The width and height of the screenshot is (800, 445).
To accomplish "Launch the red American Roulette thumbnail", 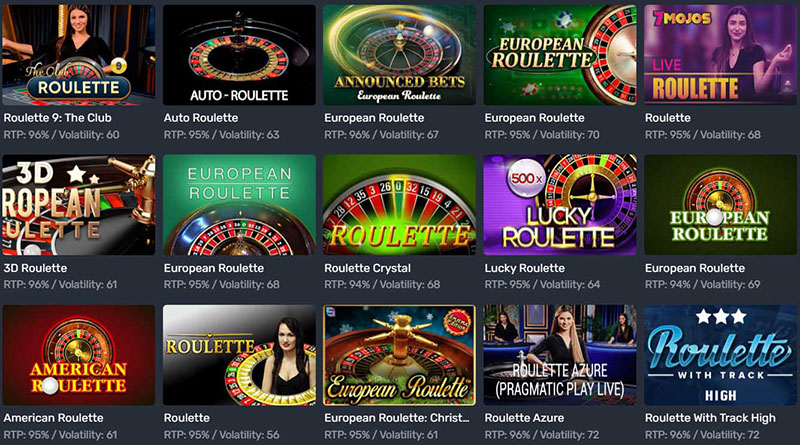I will [79, 355].
